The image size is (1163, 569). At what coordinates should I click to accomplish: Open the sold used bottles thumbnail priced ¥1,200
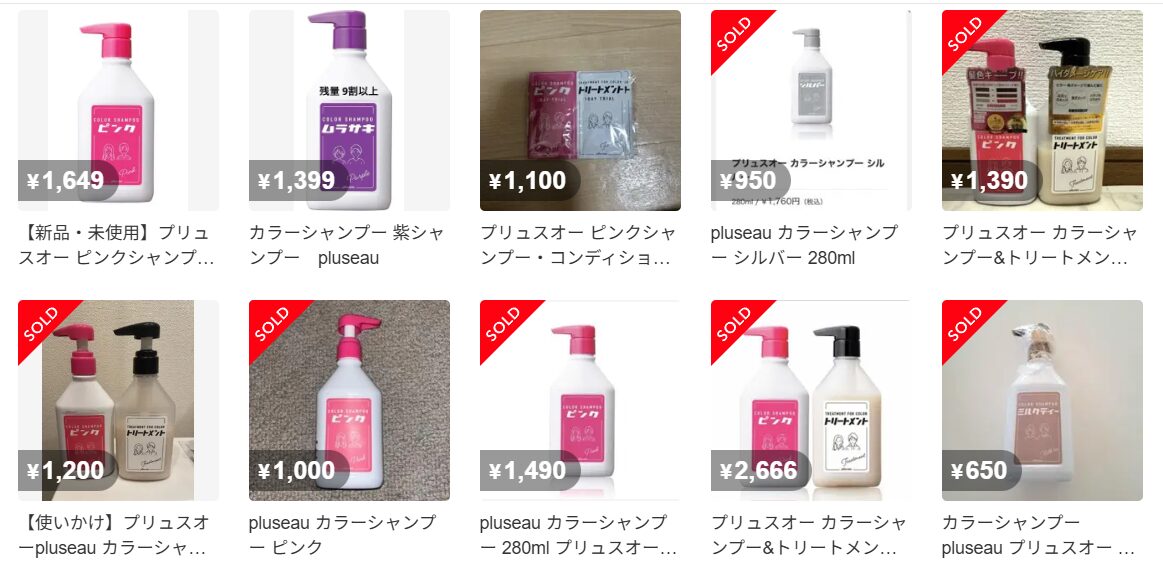tap(118, 401)
